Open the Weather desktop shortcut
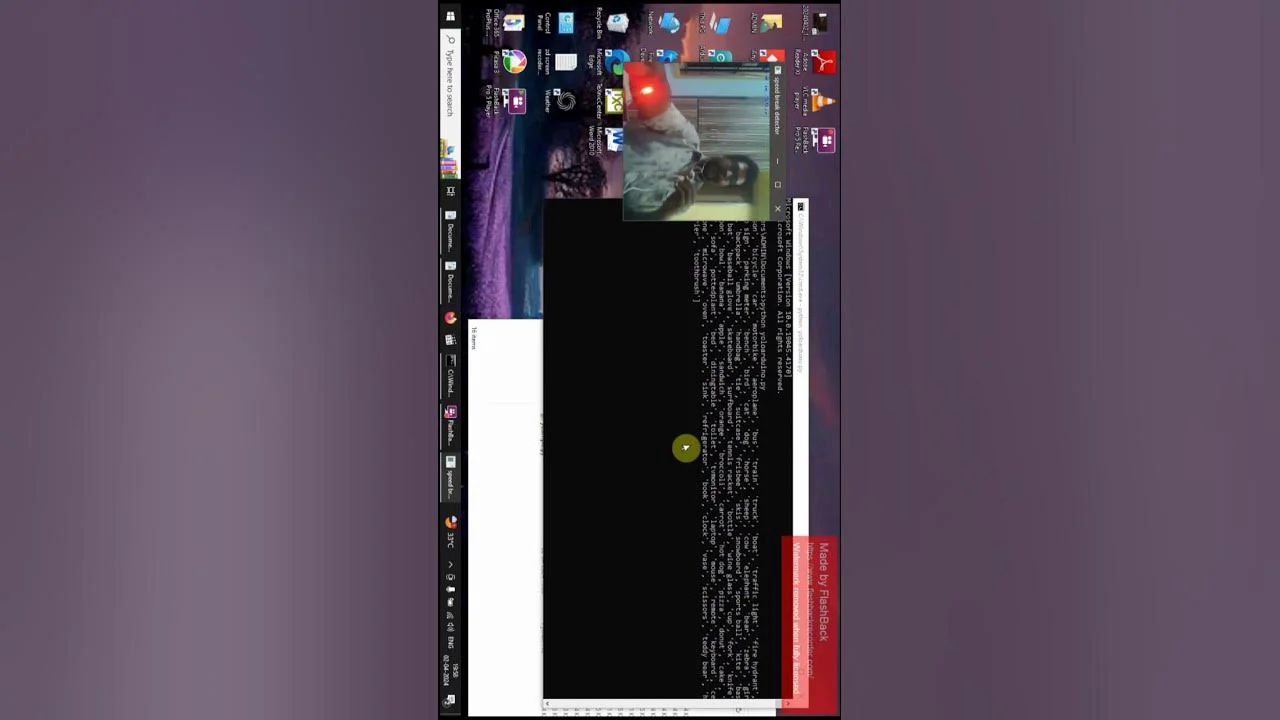The image size is (1280, 720). [x=560, y=102]
